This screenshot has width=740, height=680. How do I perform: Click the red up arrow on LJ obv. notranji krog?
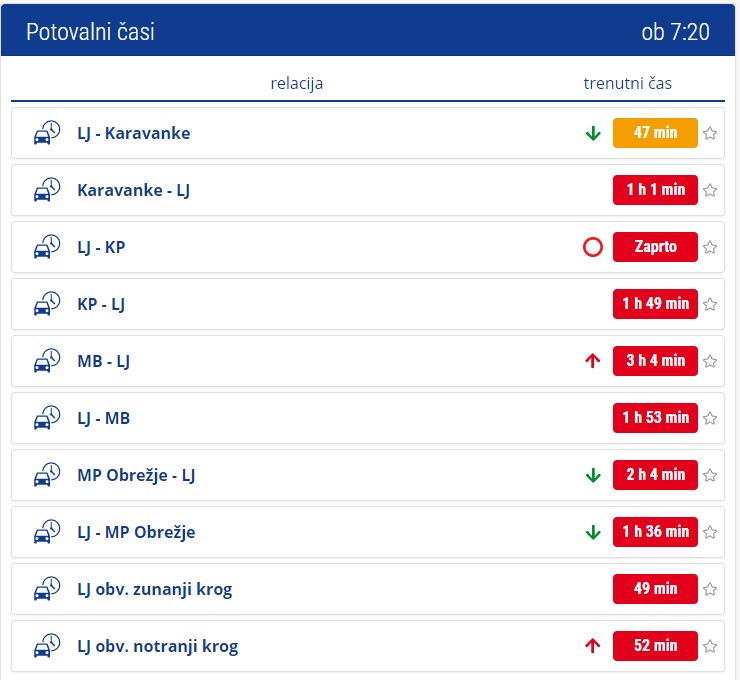coord(593,646)
